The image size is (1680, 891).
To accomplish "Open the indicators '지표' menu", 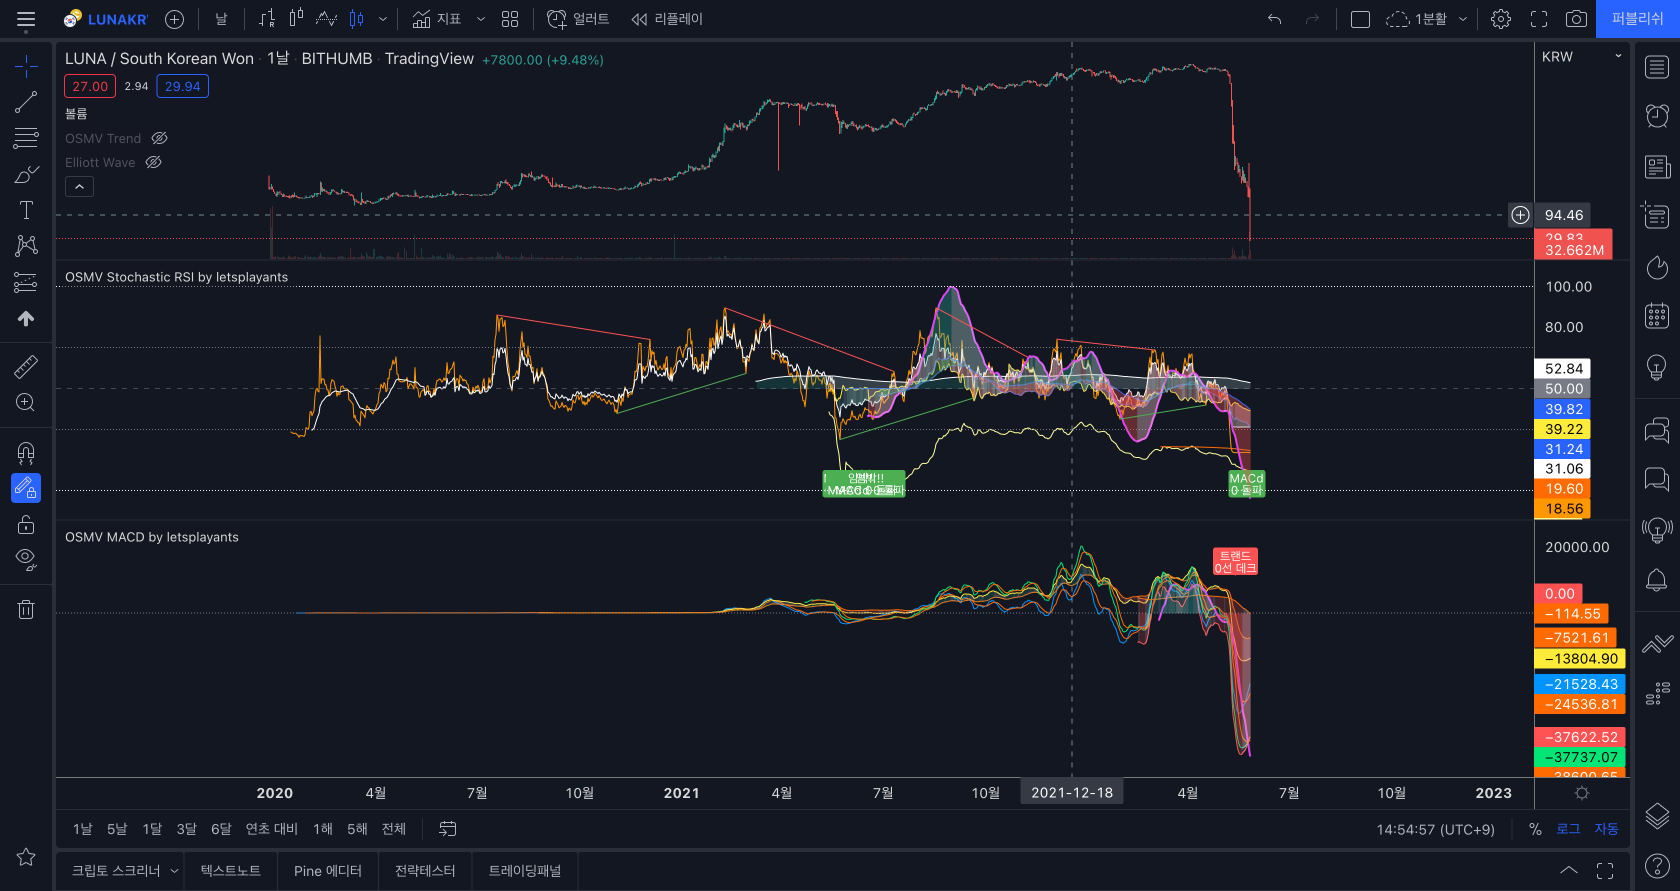I will click(437, 19).
